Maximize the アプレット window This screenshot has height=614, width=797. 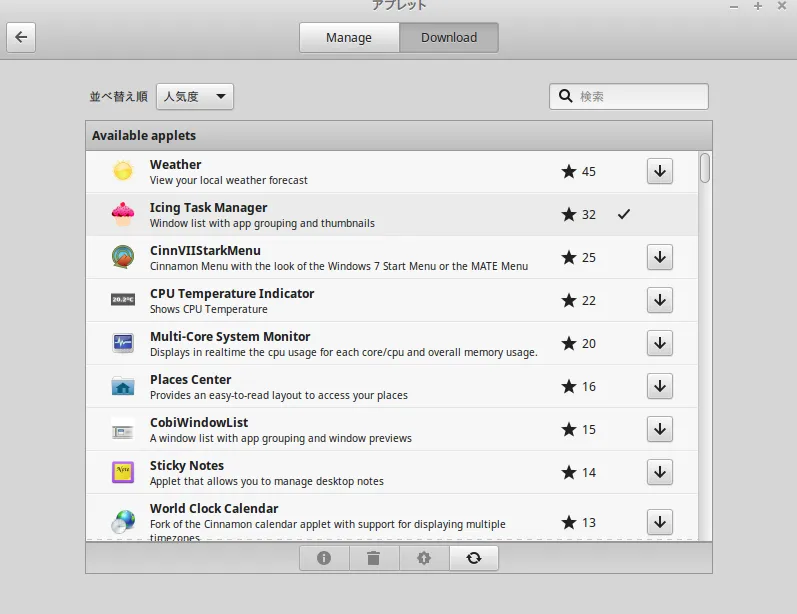point(758,6)
